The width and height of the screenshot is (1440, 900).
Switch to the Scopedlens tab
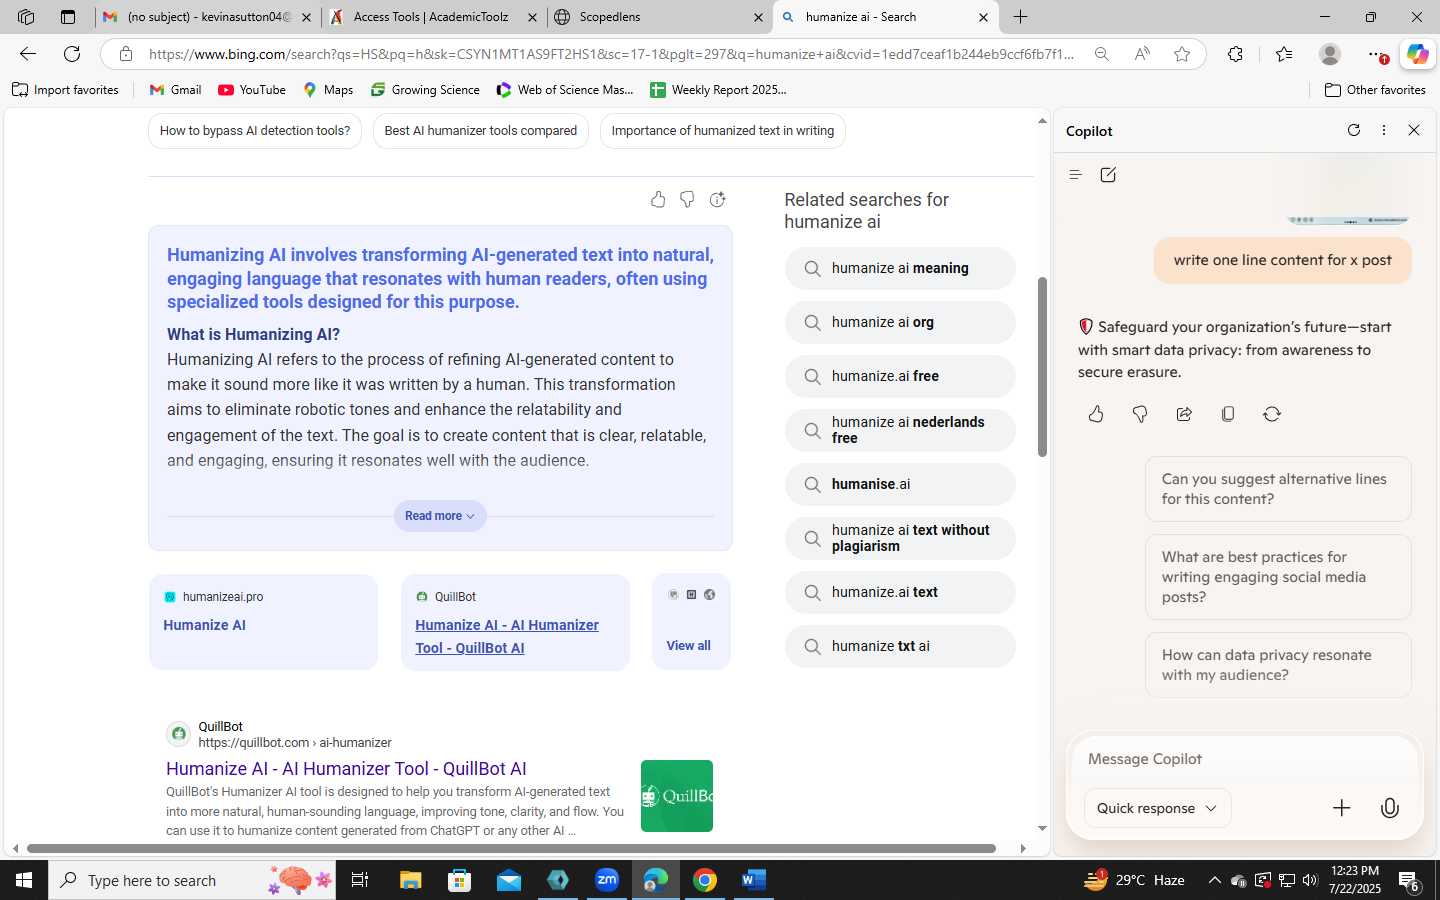point(659,17)
